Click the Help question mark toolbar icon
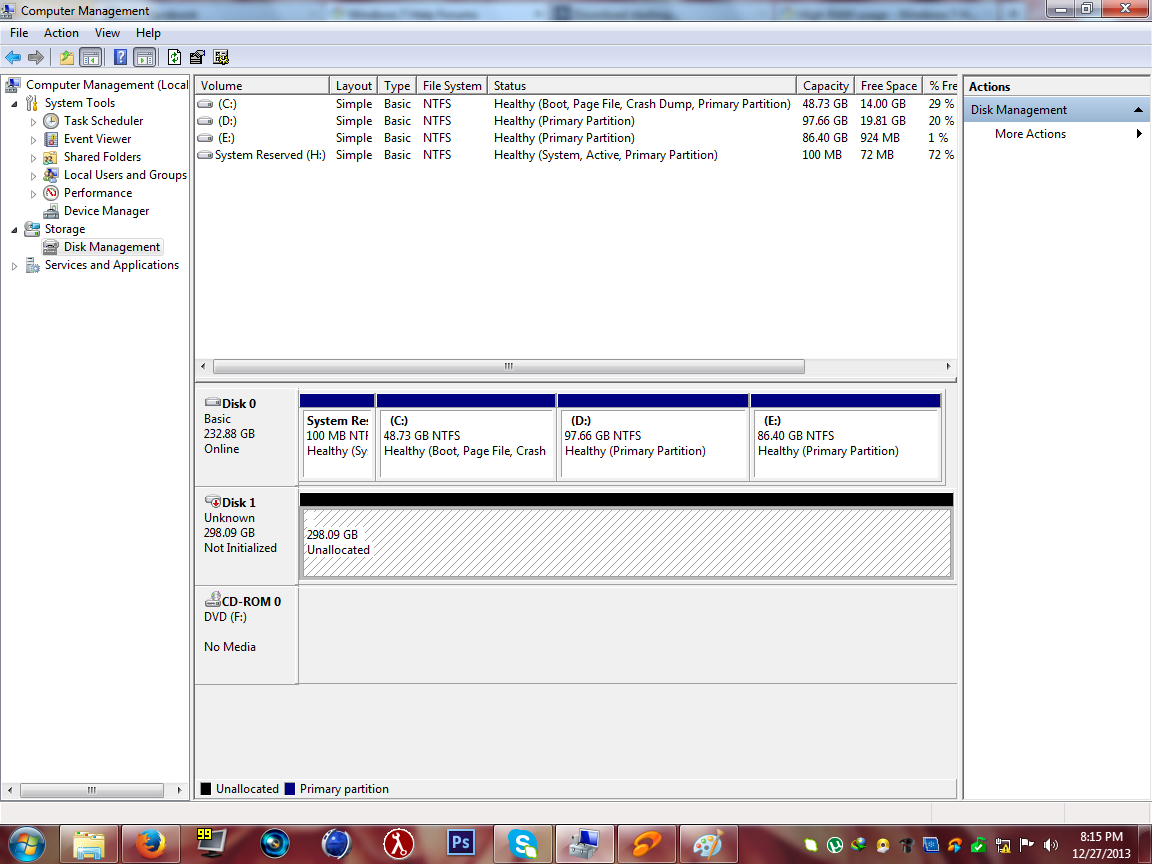 (x=120, y=57)
